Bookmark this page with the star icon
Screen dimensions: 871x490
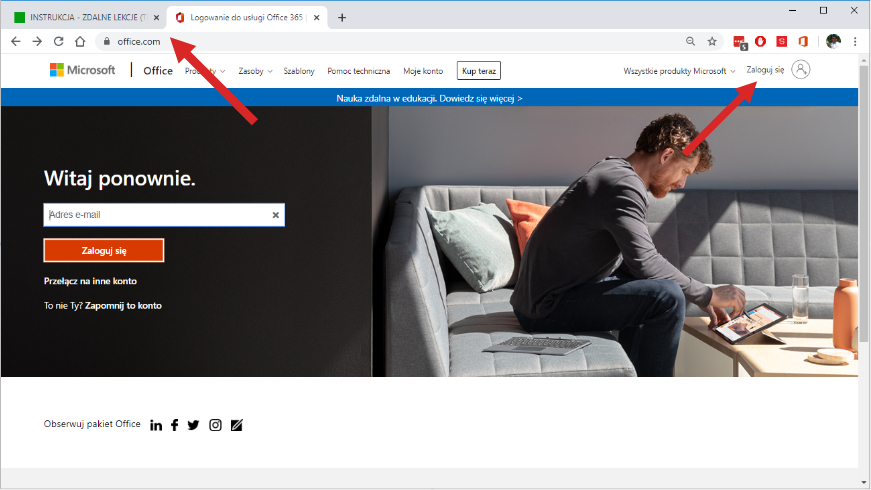pos(712,41)
